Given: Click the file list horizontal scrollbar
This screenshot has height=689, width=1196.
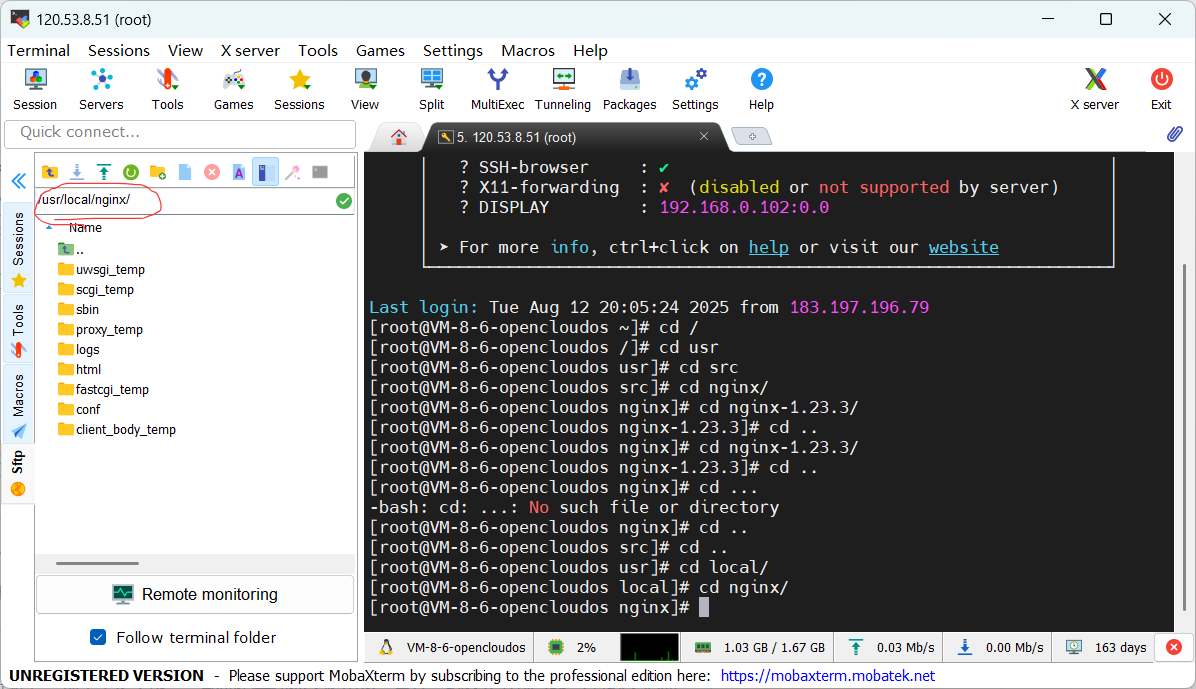Looking at the screenshot, I should click(x=98, y=563).
